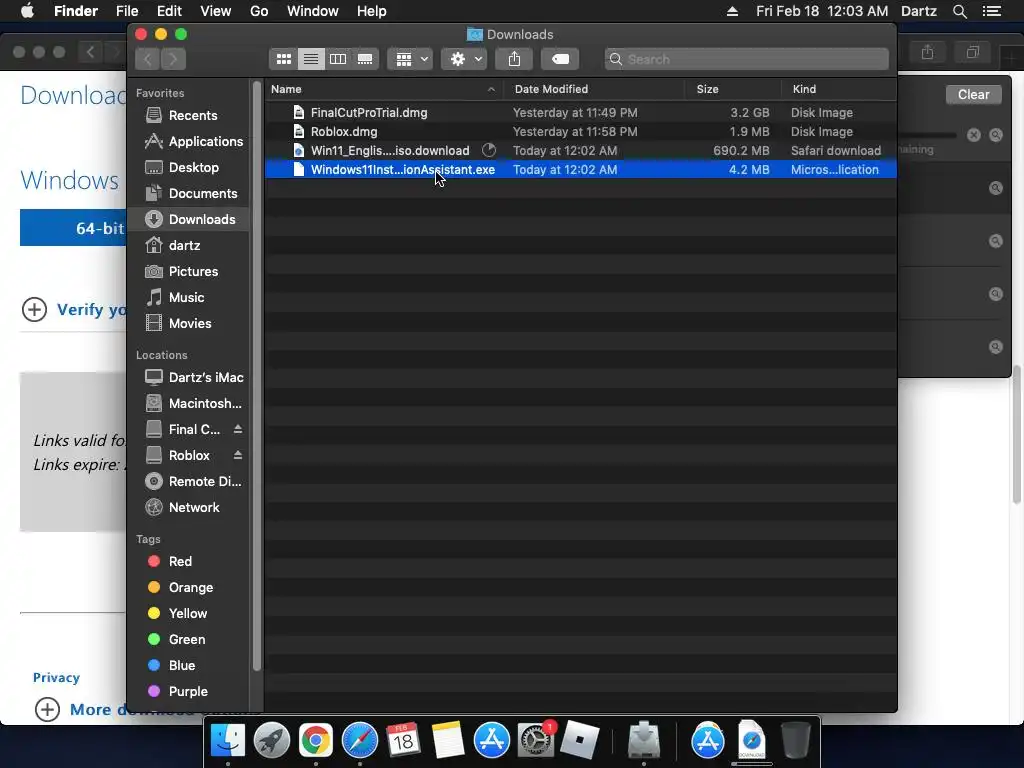Select Windows11Inst...ionAssistant.exe file
This screenshot has width=1024, height=768.
click(x=581, y=170)
